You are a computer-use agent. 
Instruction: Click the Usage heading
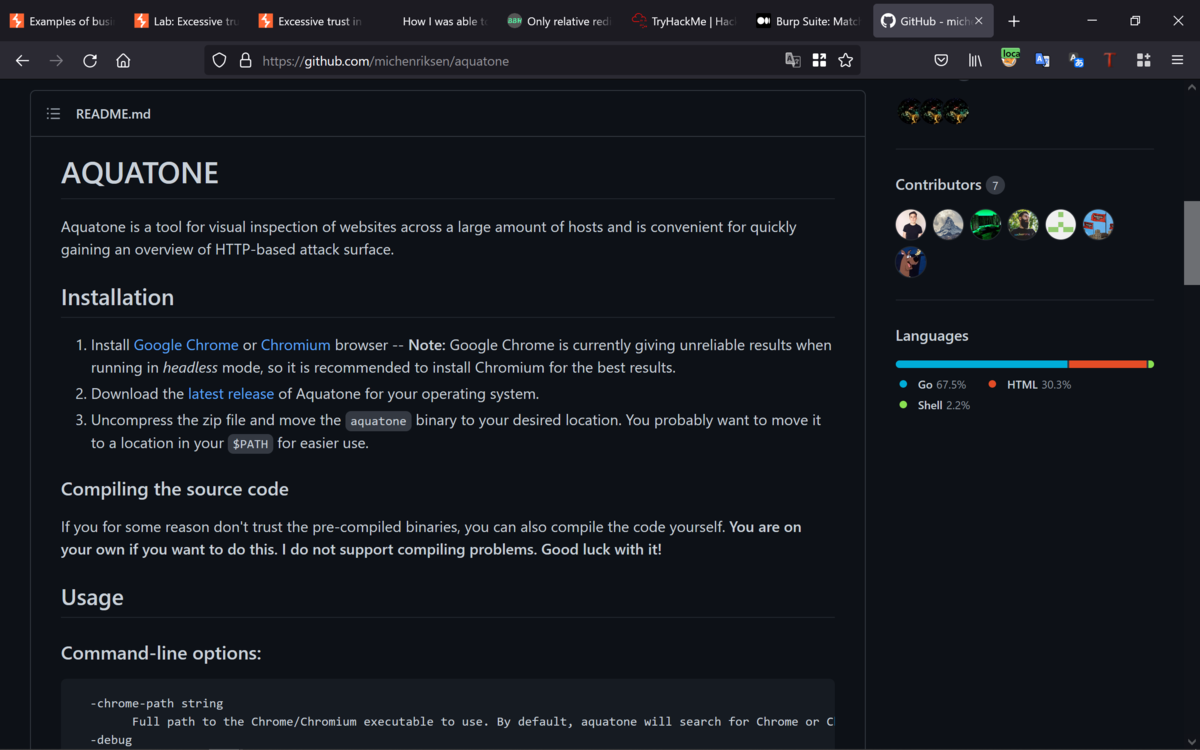point(92,597)
